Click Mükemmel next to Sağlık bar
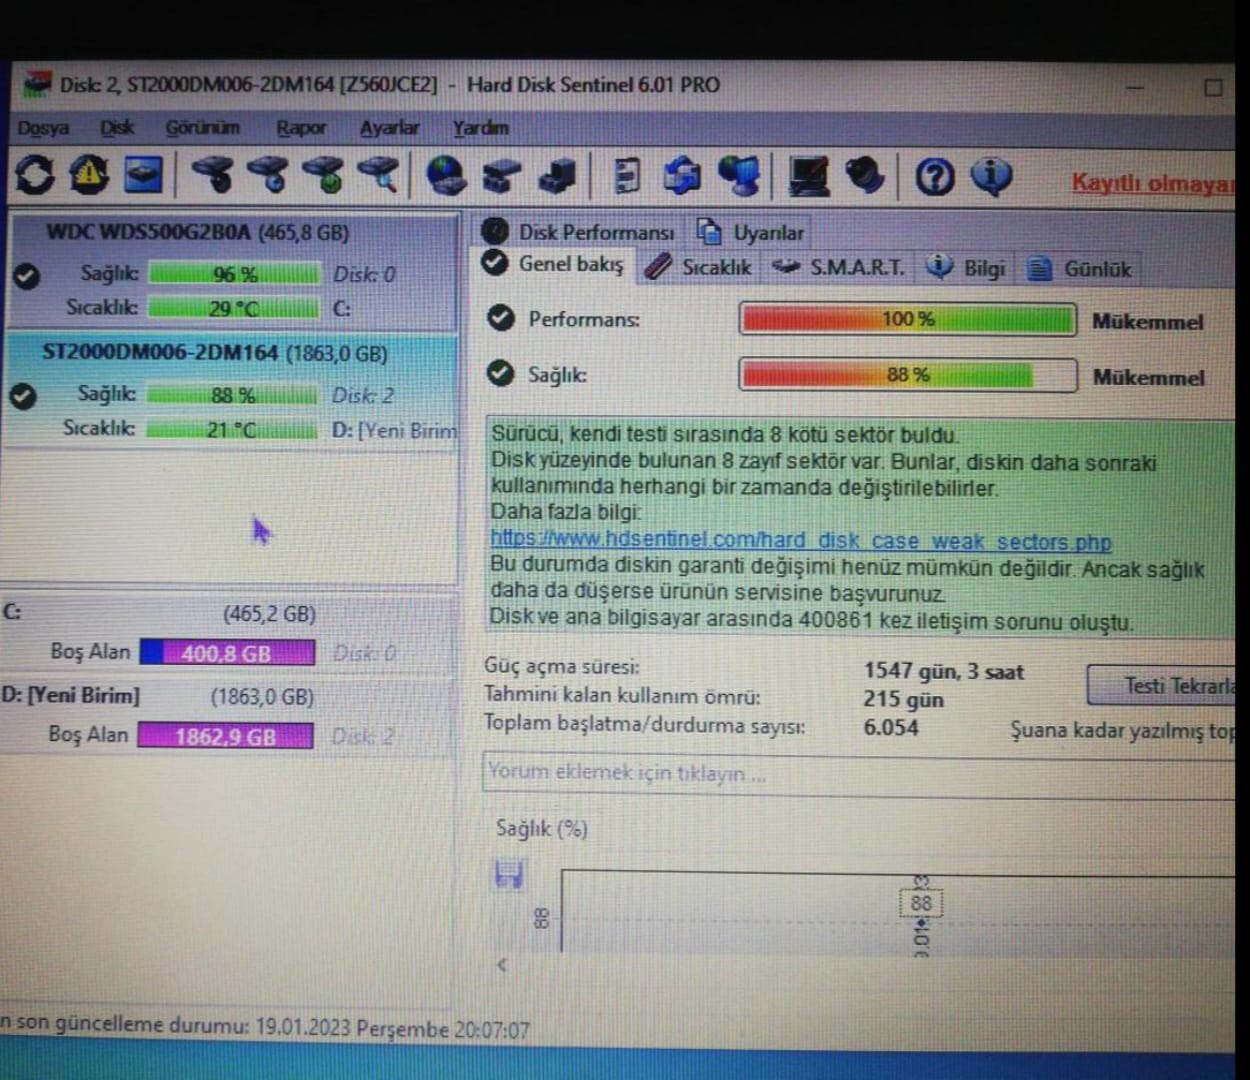1250x1080 pixels. 1148,377
